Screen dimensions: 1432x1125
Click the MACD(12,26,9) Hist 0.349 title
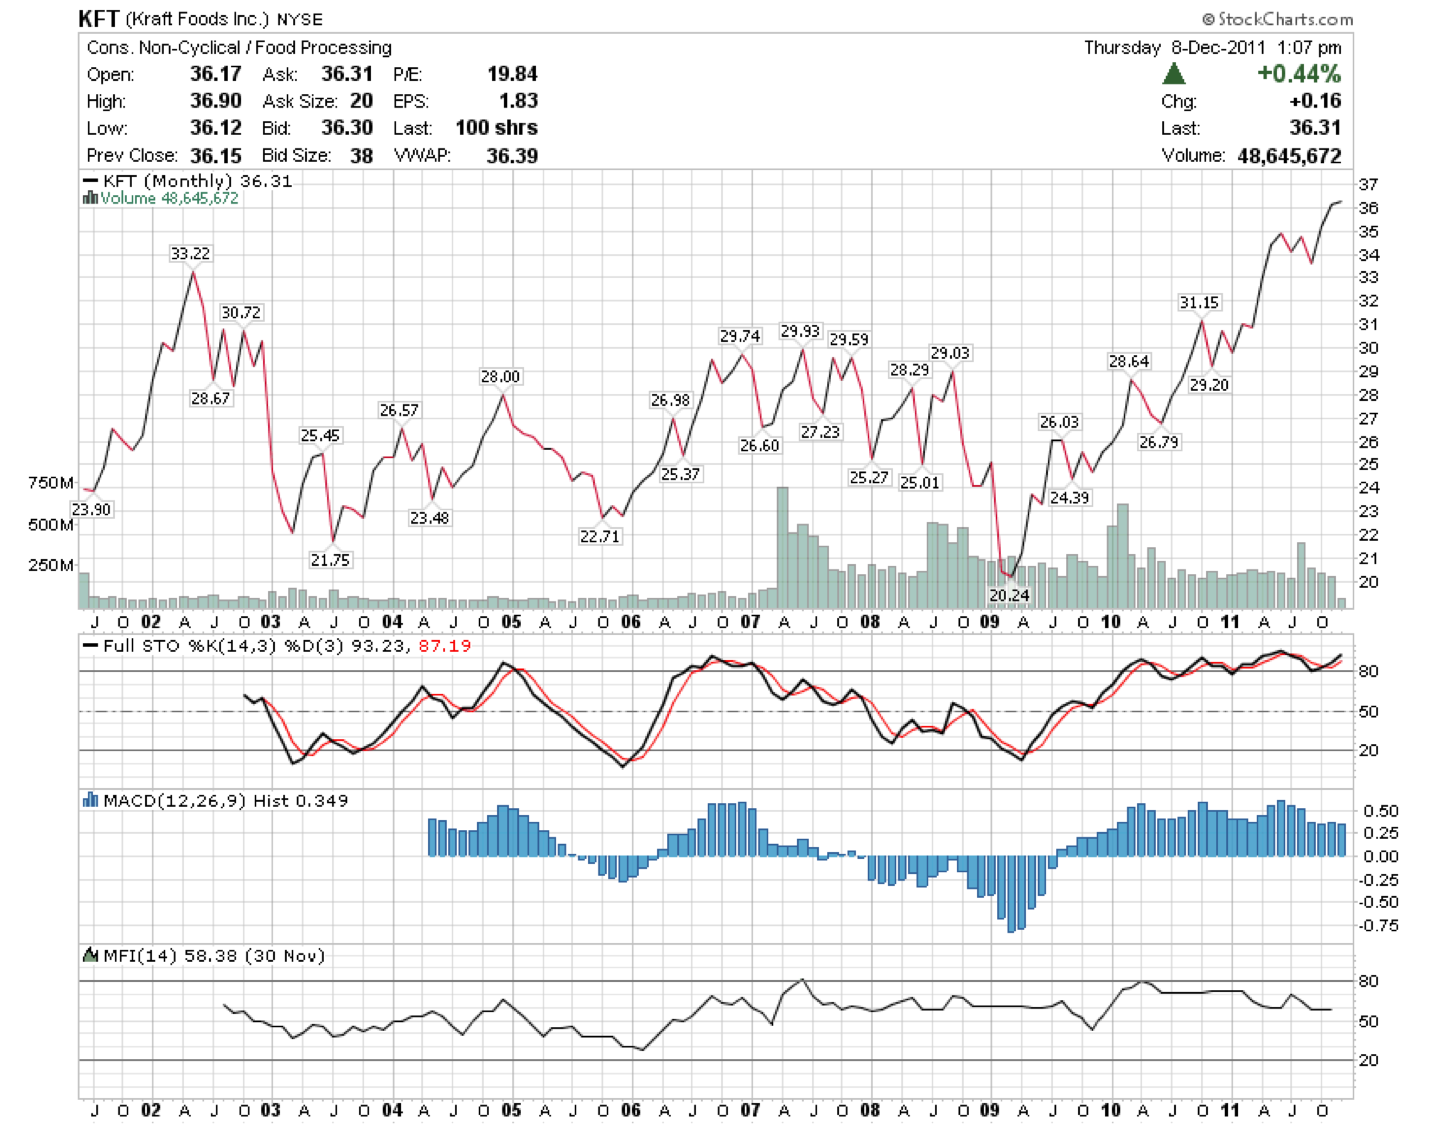226,800
